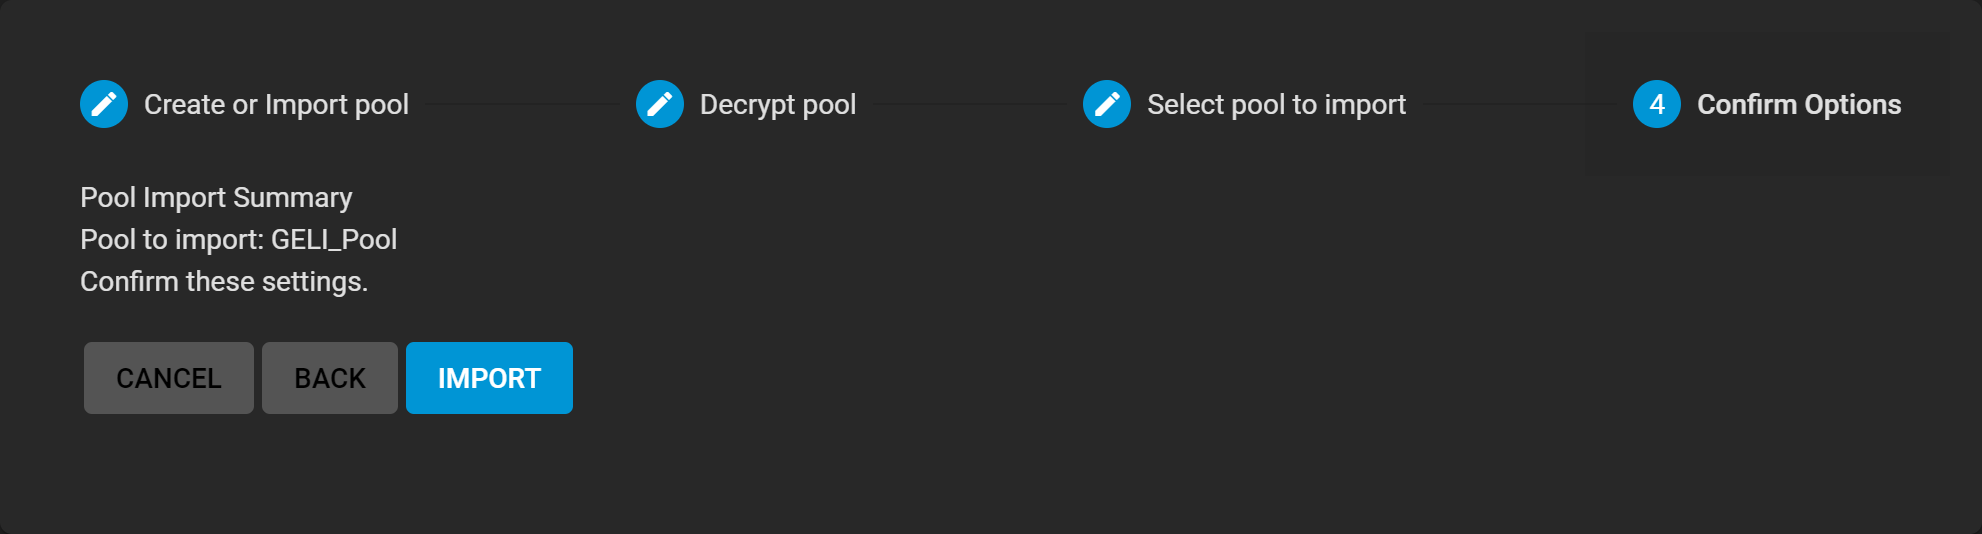
Task: Click the pencil icon for Select pool to import
Action: [1107, 104]
